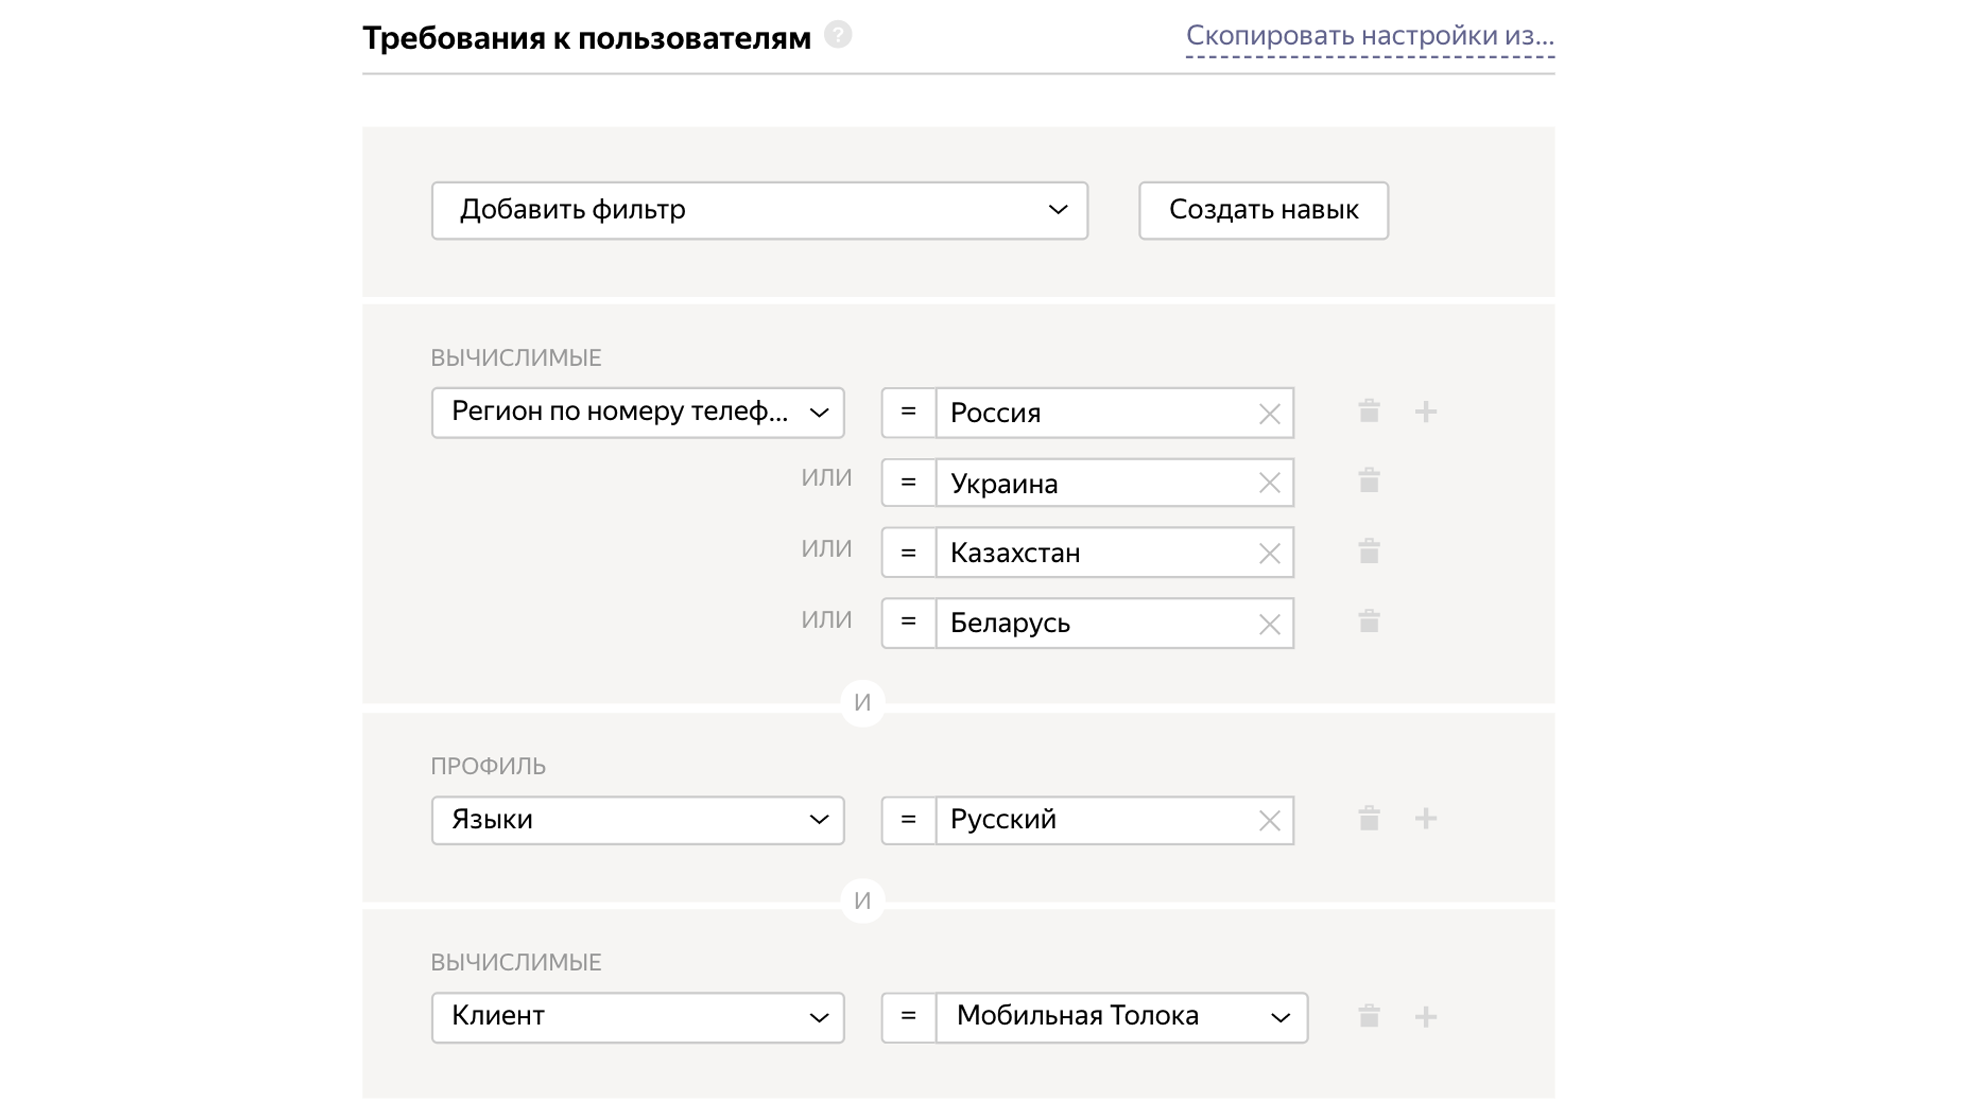Image resolution: width=1982 pixels, height=1120 pixels.
Task: Open the Мобильная Толока value dropdown
Action: 1120,1016
